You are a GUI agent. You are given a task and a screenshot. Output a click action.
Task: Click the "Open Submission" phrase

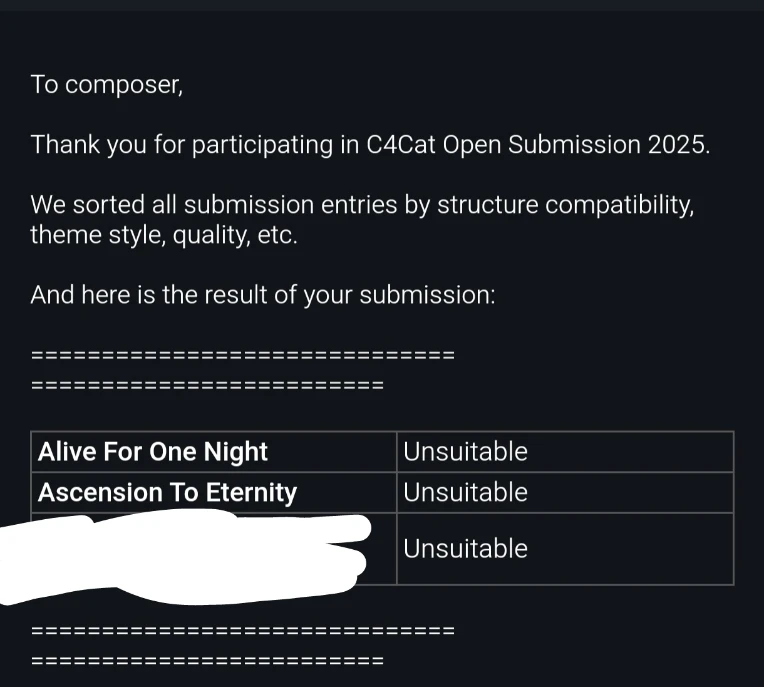coord(541,145)
